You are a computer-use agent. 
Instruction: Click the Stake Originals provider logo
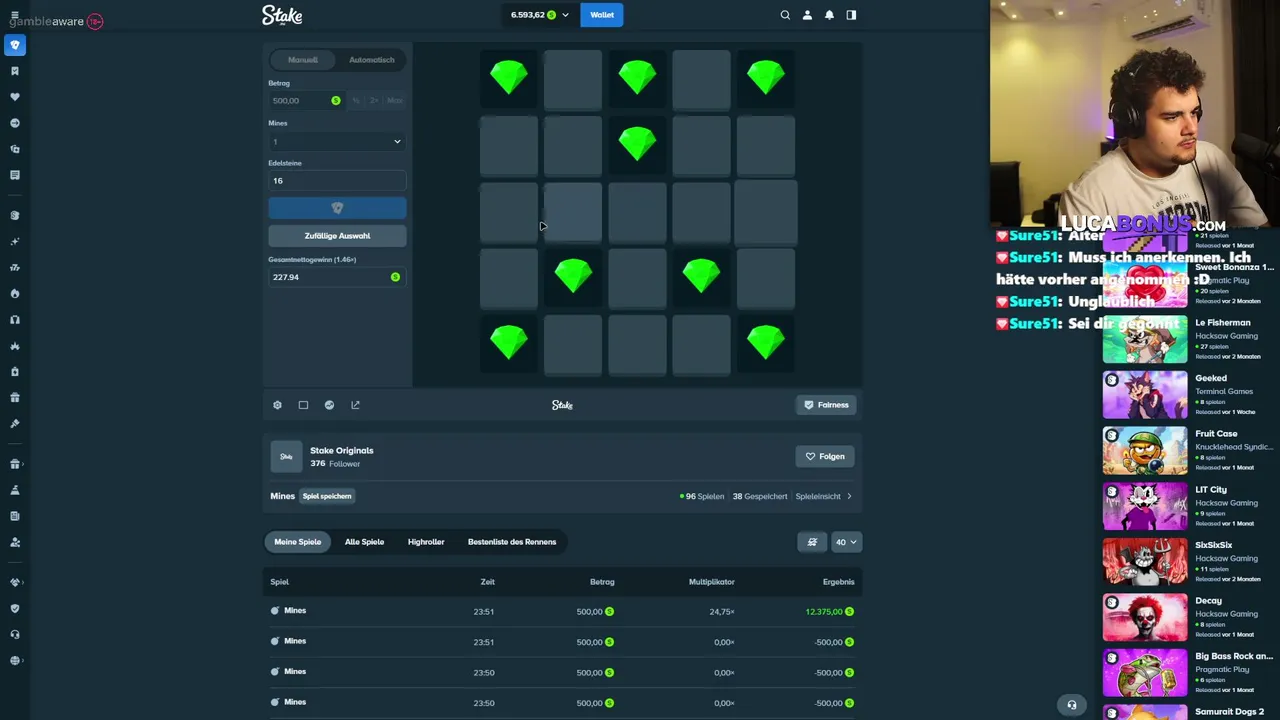[x=286, y=456]
